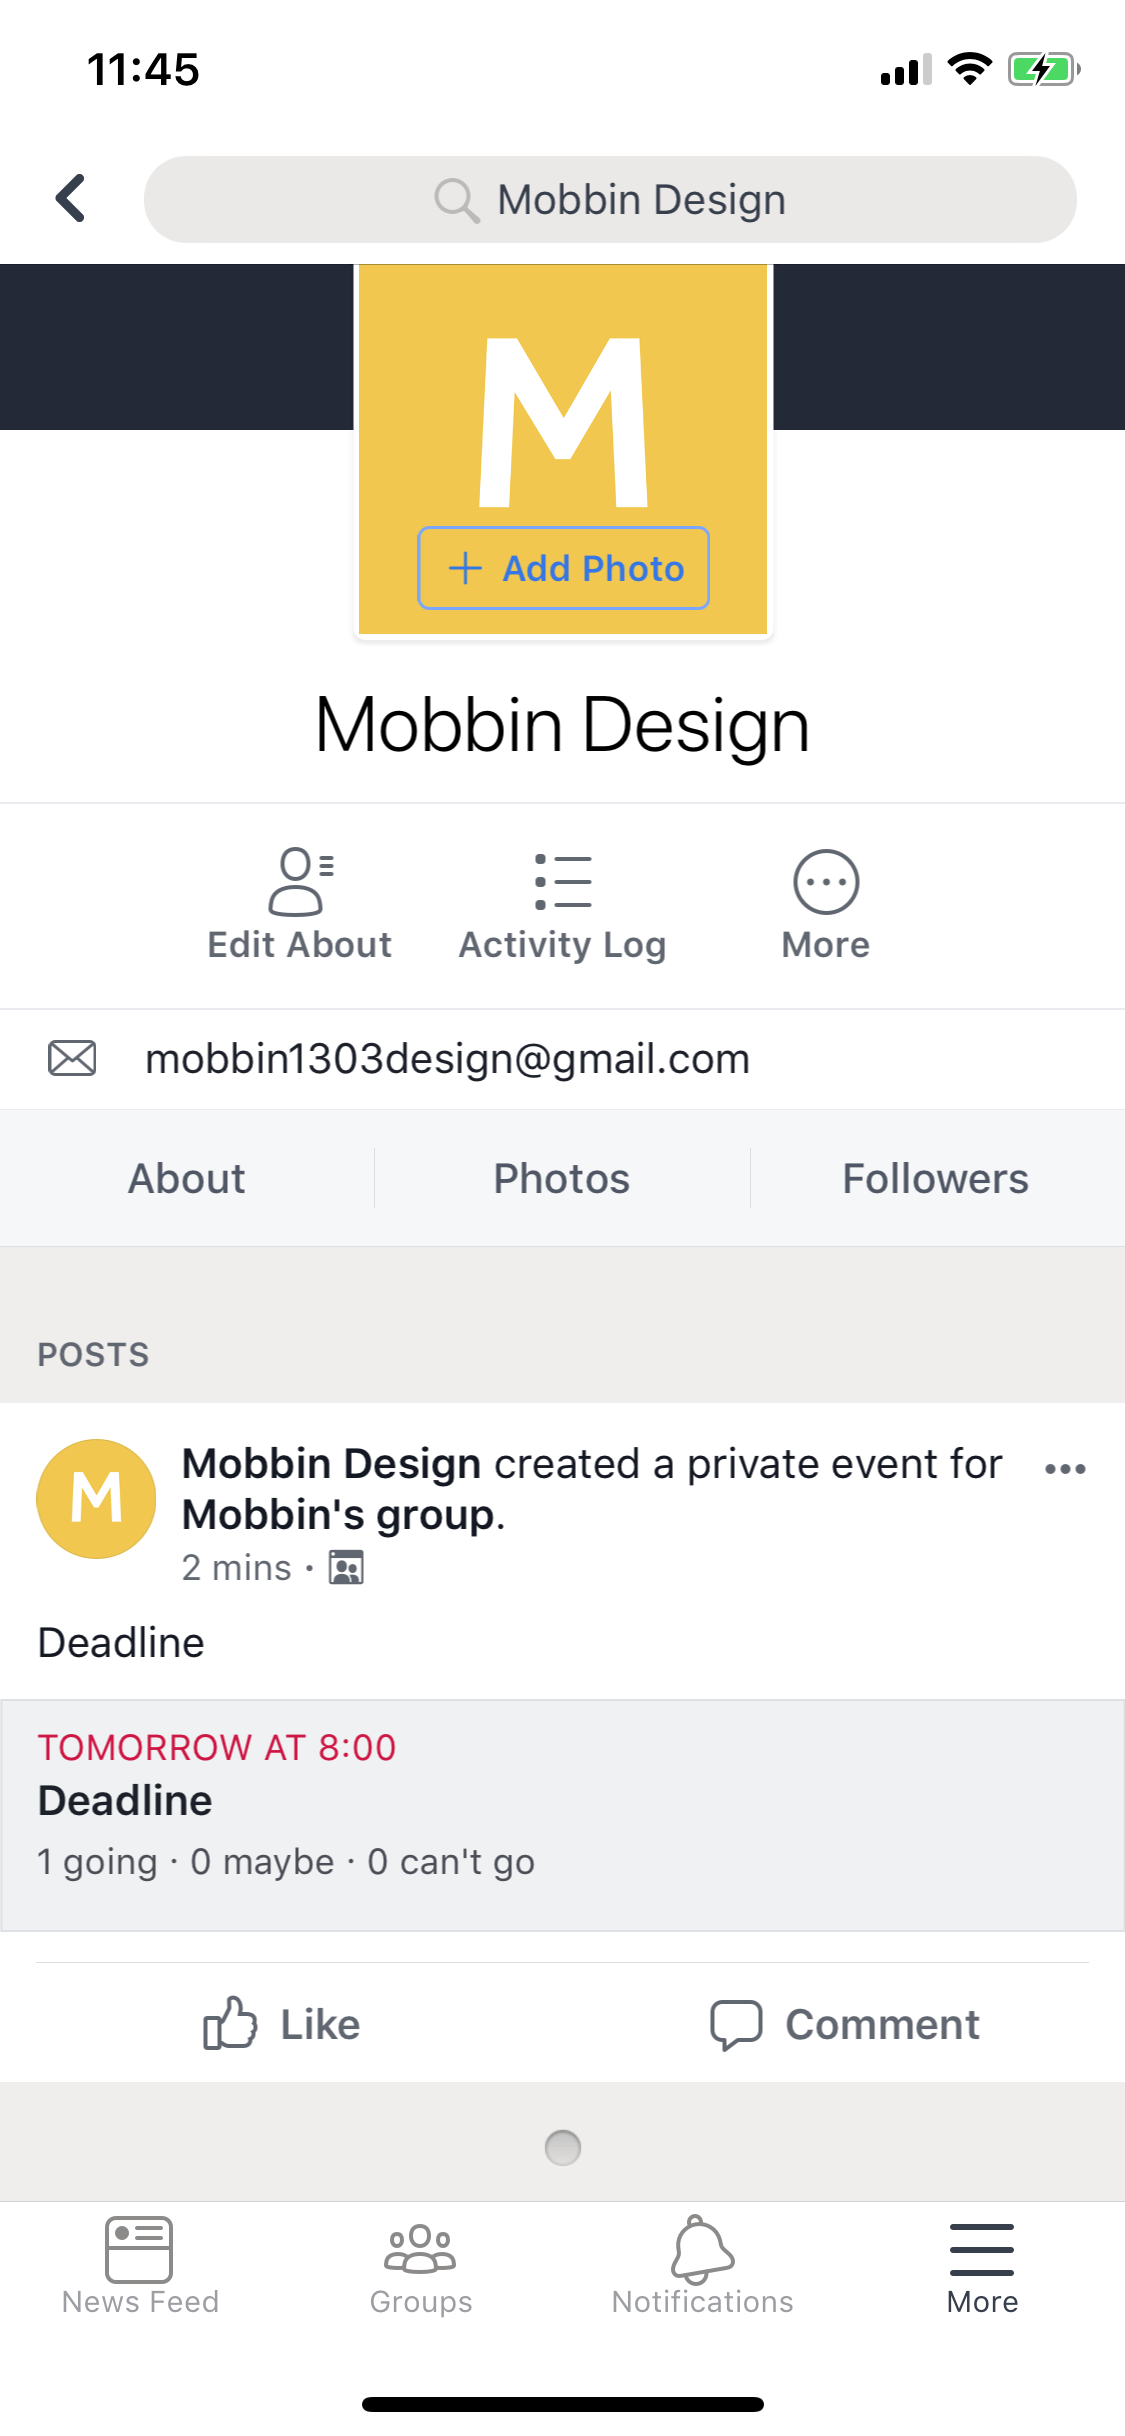Open the Deadline event card
1125x2436 pixels.
click(x=562, y=1815)
